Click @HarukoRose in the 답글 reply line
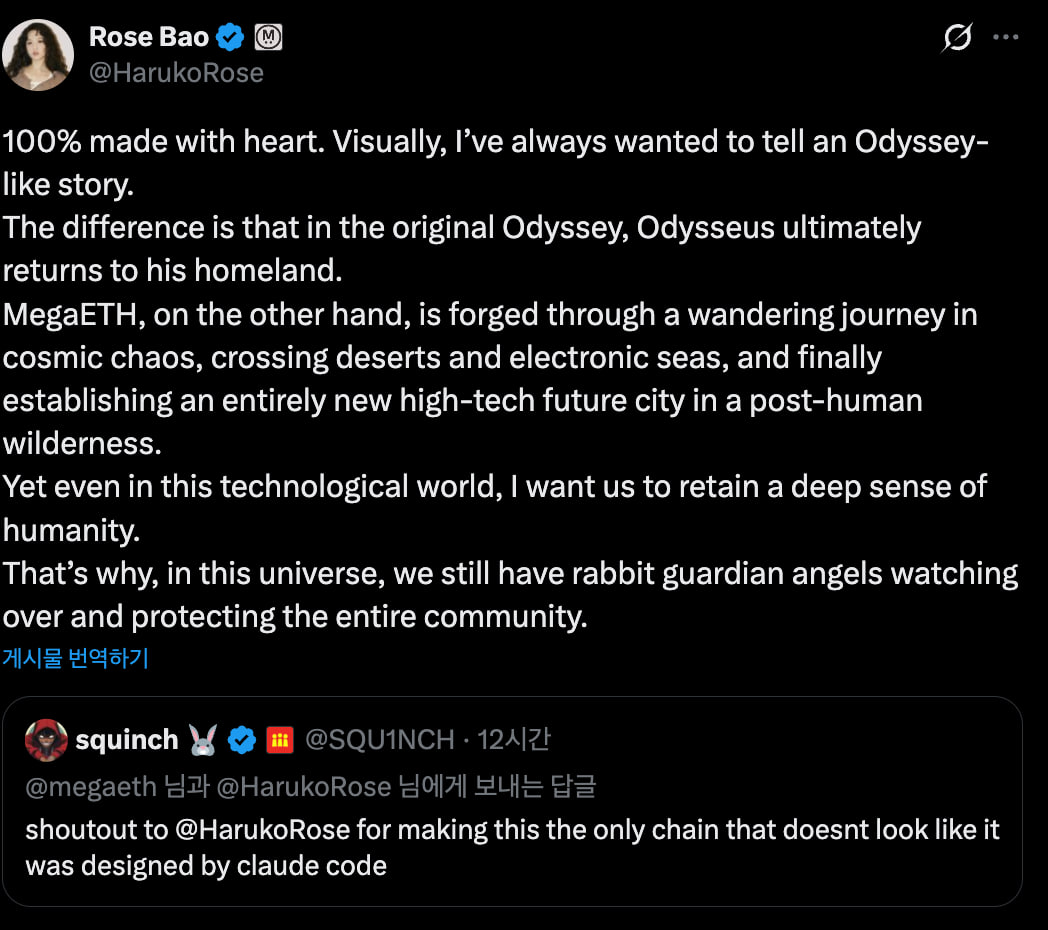 point(304,786)
